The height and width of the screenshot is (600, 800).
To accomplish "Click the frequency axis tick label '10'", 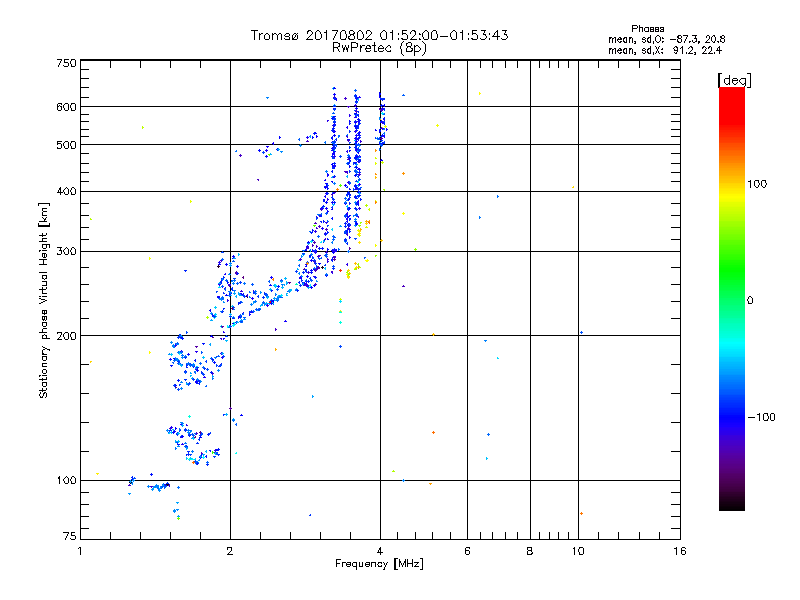I will point(578,551).
